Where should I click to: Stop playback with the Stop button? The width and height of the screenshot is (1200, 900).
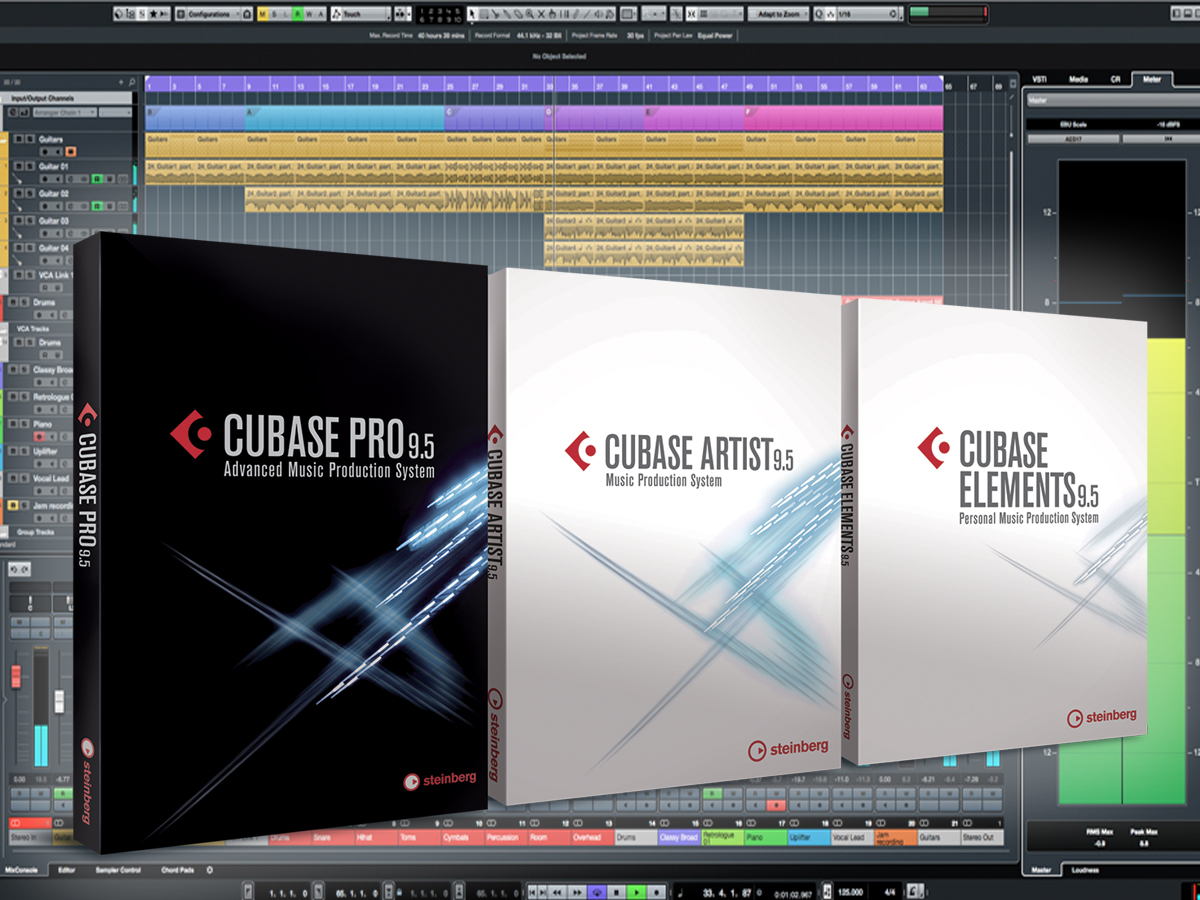[x=616, y=892]
